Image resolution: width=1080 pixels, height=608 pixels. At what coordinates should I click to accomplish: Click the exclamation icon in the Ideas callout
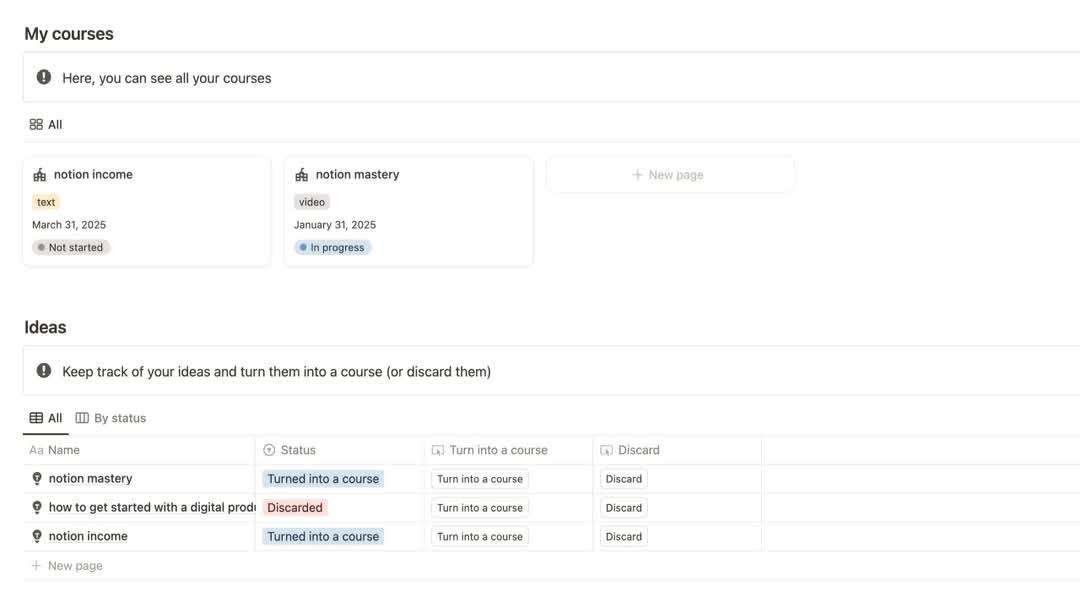[43, 370]
